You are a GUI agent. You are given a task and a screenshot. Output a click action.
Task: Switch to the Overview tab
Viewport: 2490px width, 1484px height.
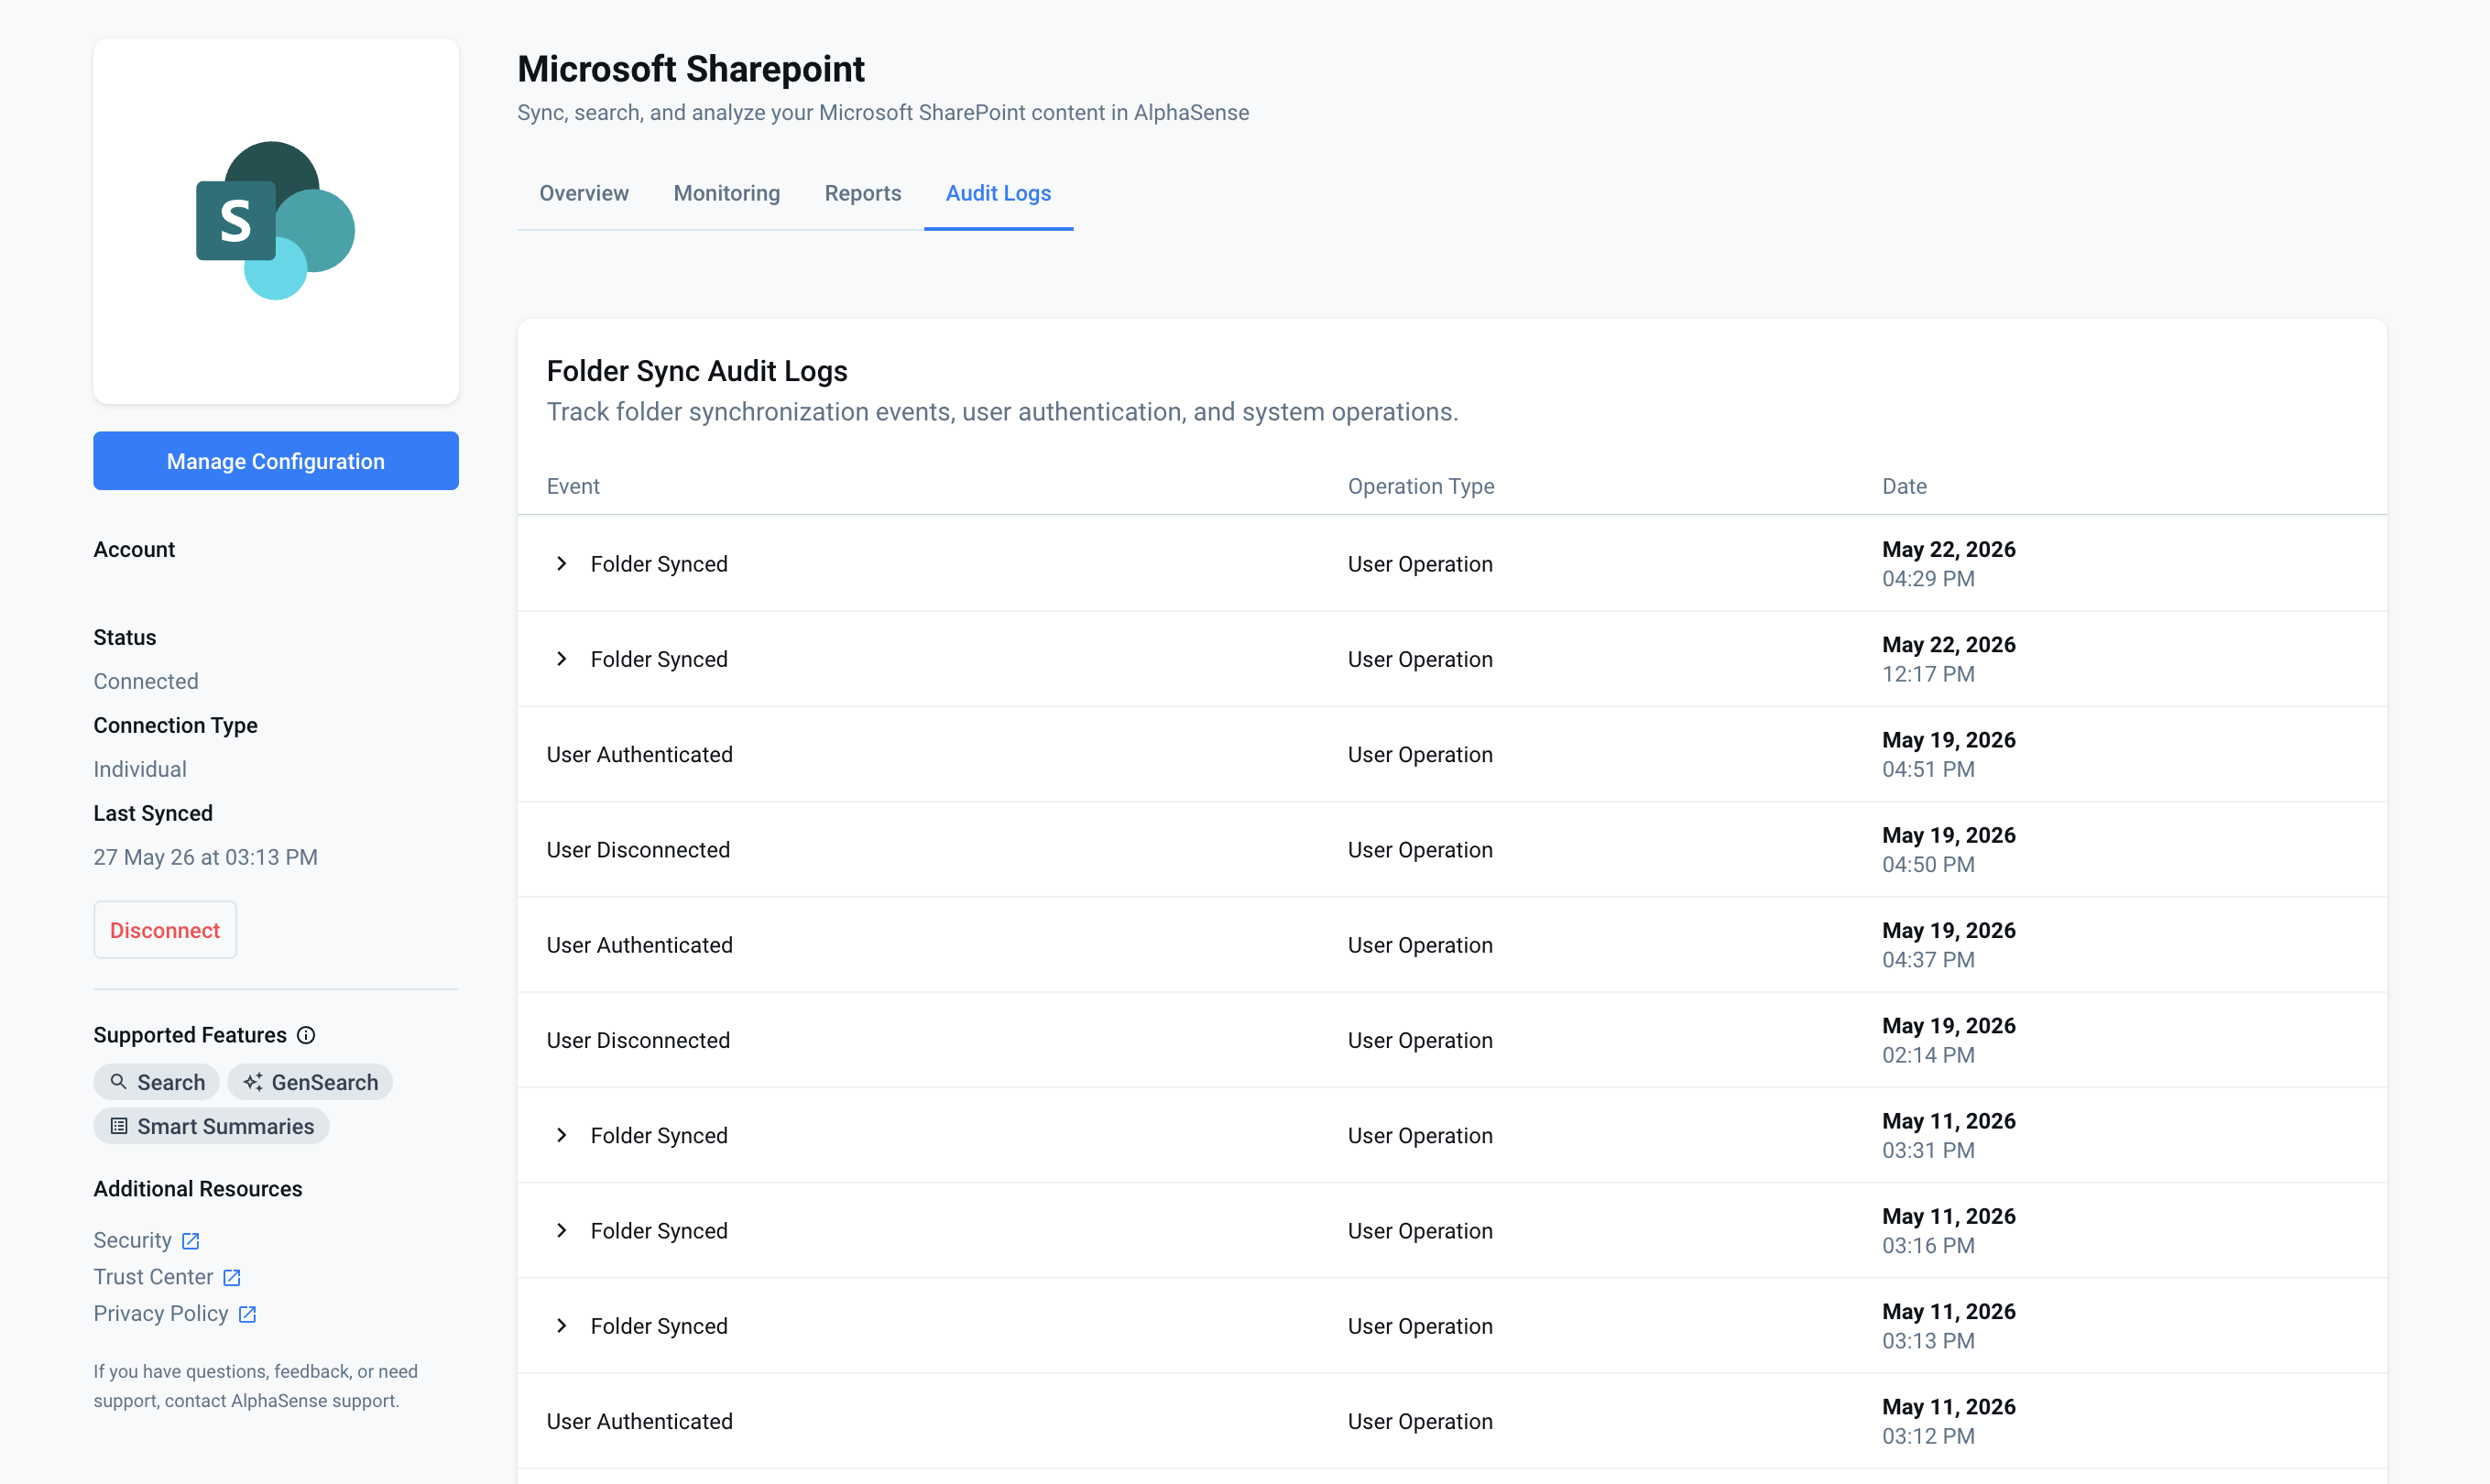pyautogui.click(x=584, y=193)
